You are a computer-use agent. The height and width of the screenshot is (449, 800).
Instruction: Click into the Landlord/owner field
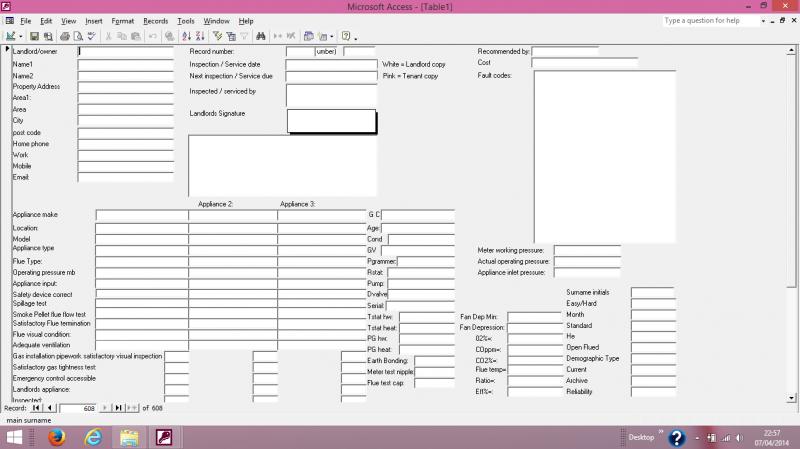pyautogui.click(x=132, y=51)
